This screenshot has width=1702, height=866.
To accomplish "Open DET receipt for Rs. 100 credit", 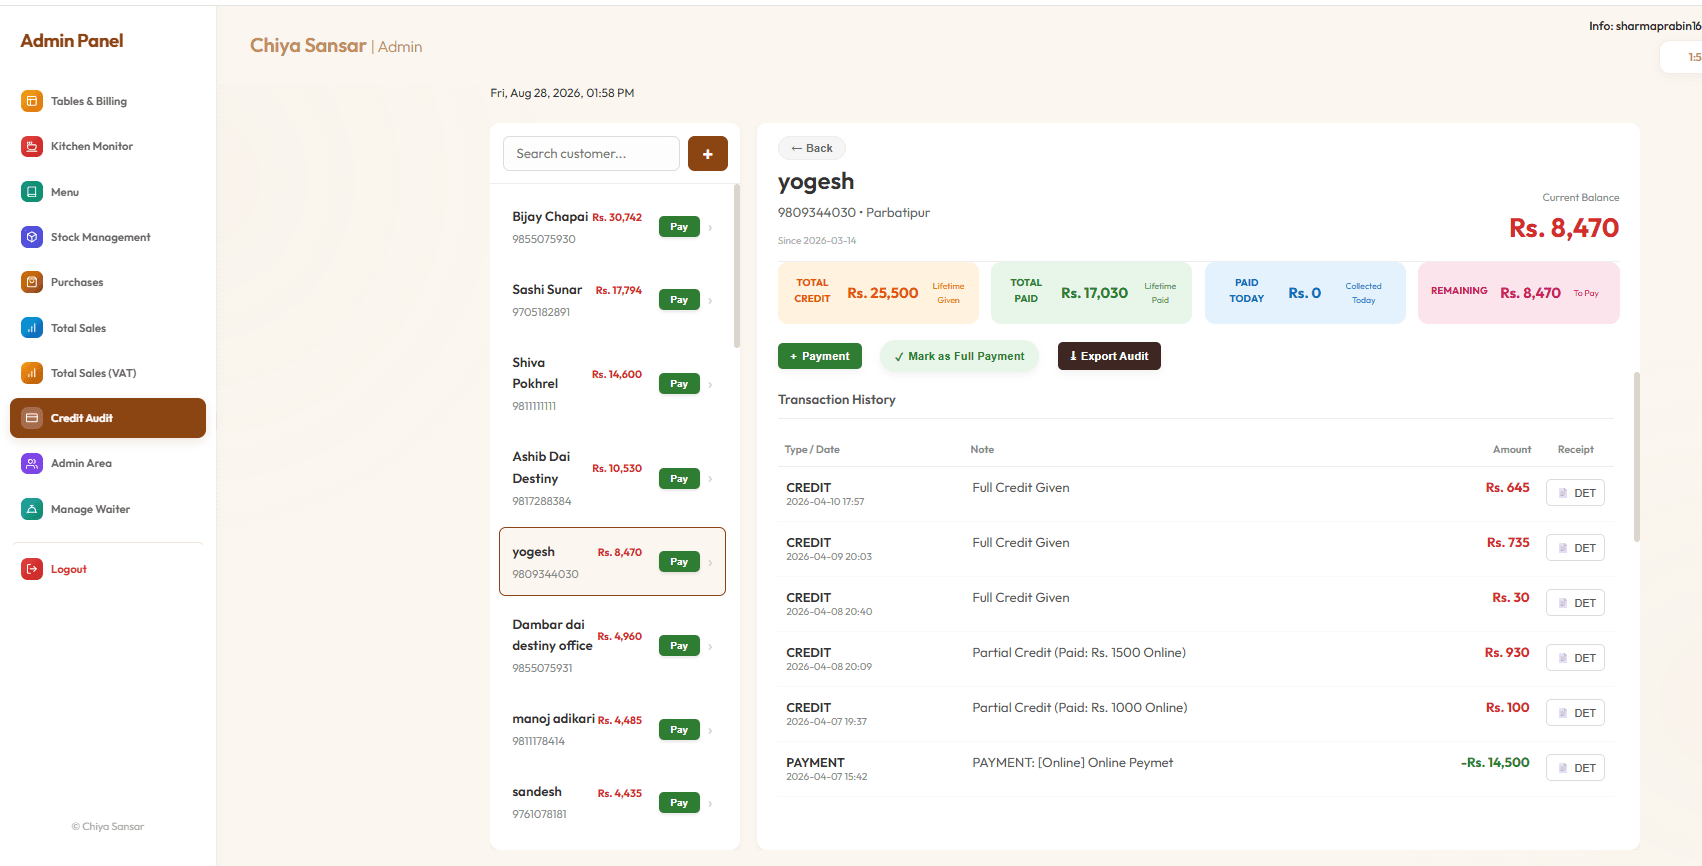I will [1575, 713].
